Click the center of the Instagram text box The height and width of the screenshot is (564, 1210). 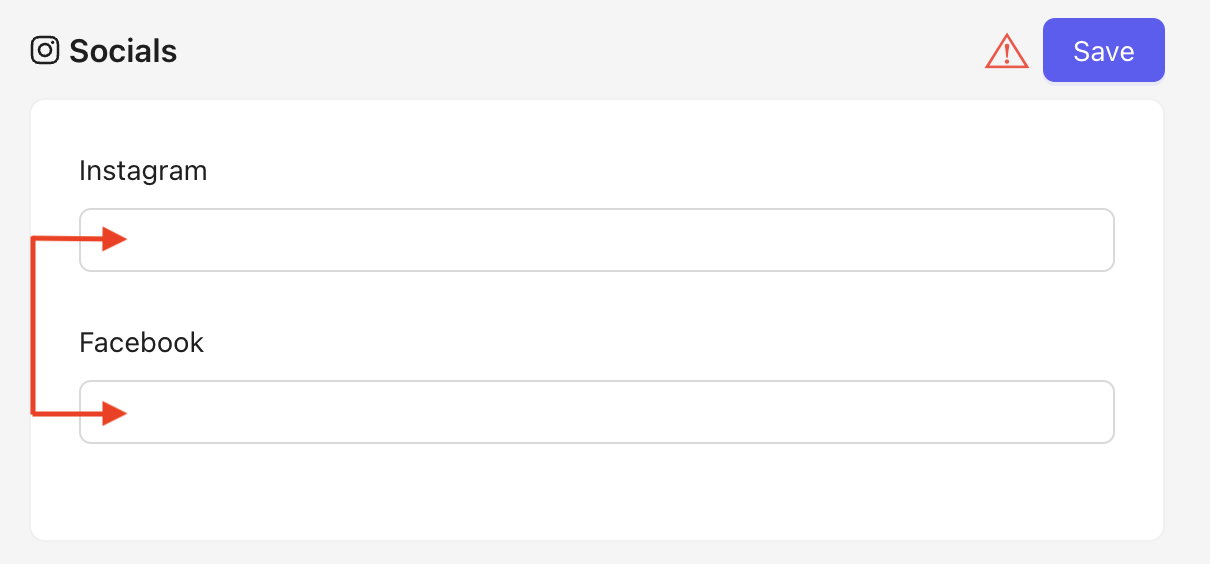(596, 240)
